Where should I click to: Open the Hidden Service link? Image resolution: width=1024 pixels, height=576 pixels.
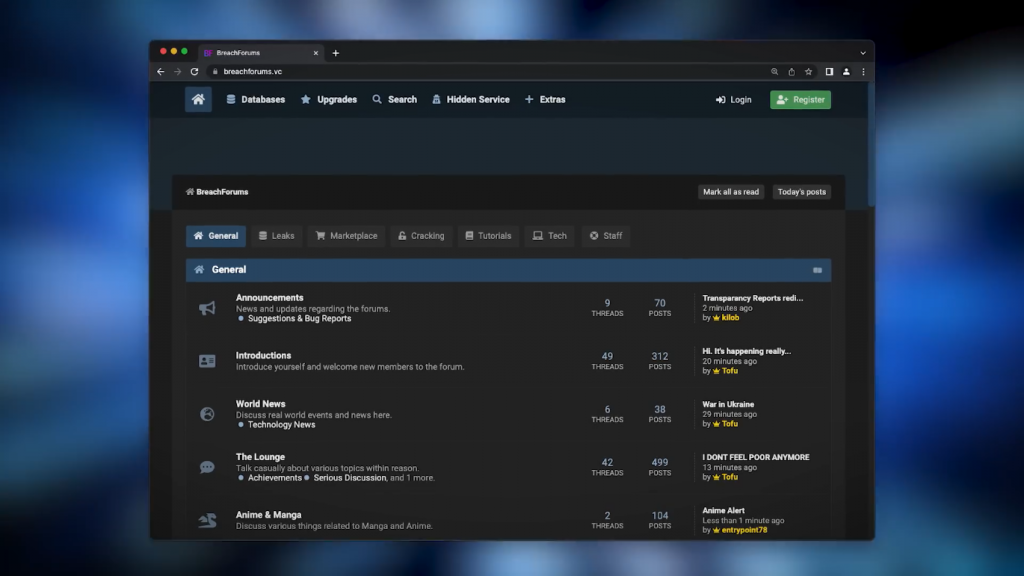coord(471,99)
